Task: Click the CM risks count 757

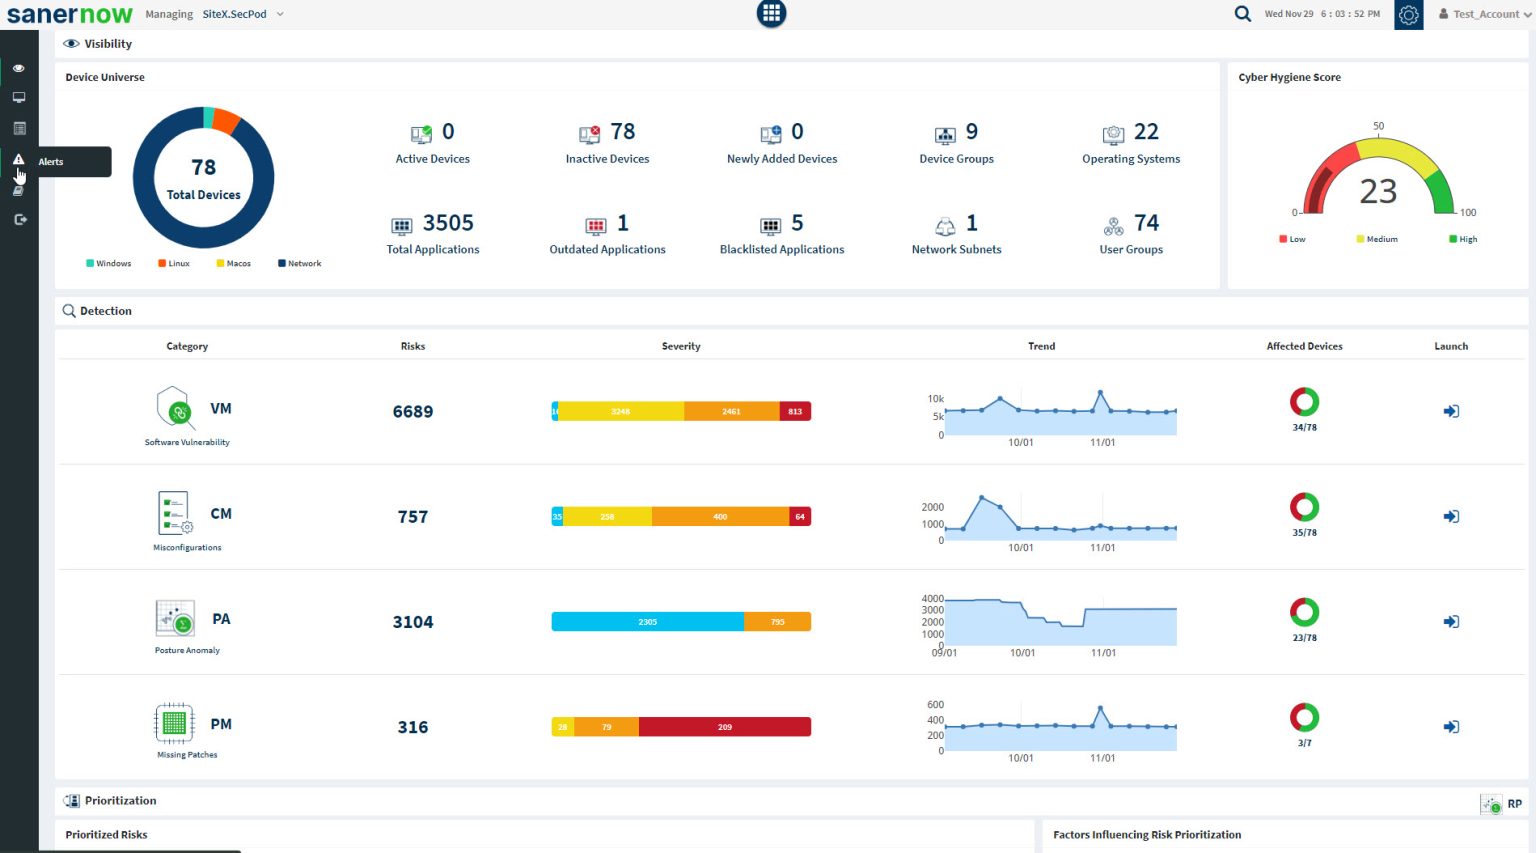Action: [413, 517]
